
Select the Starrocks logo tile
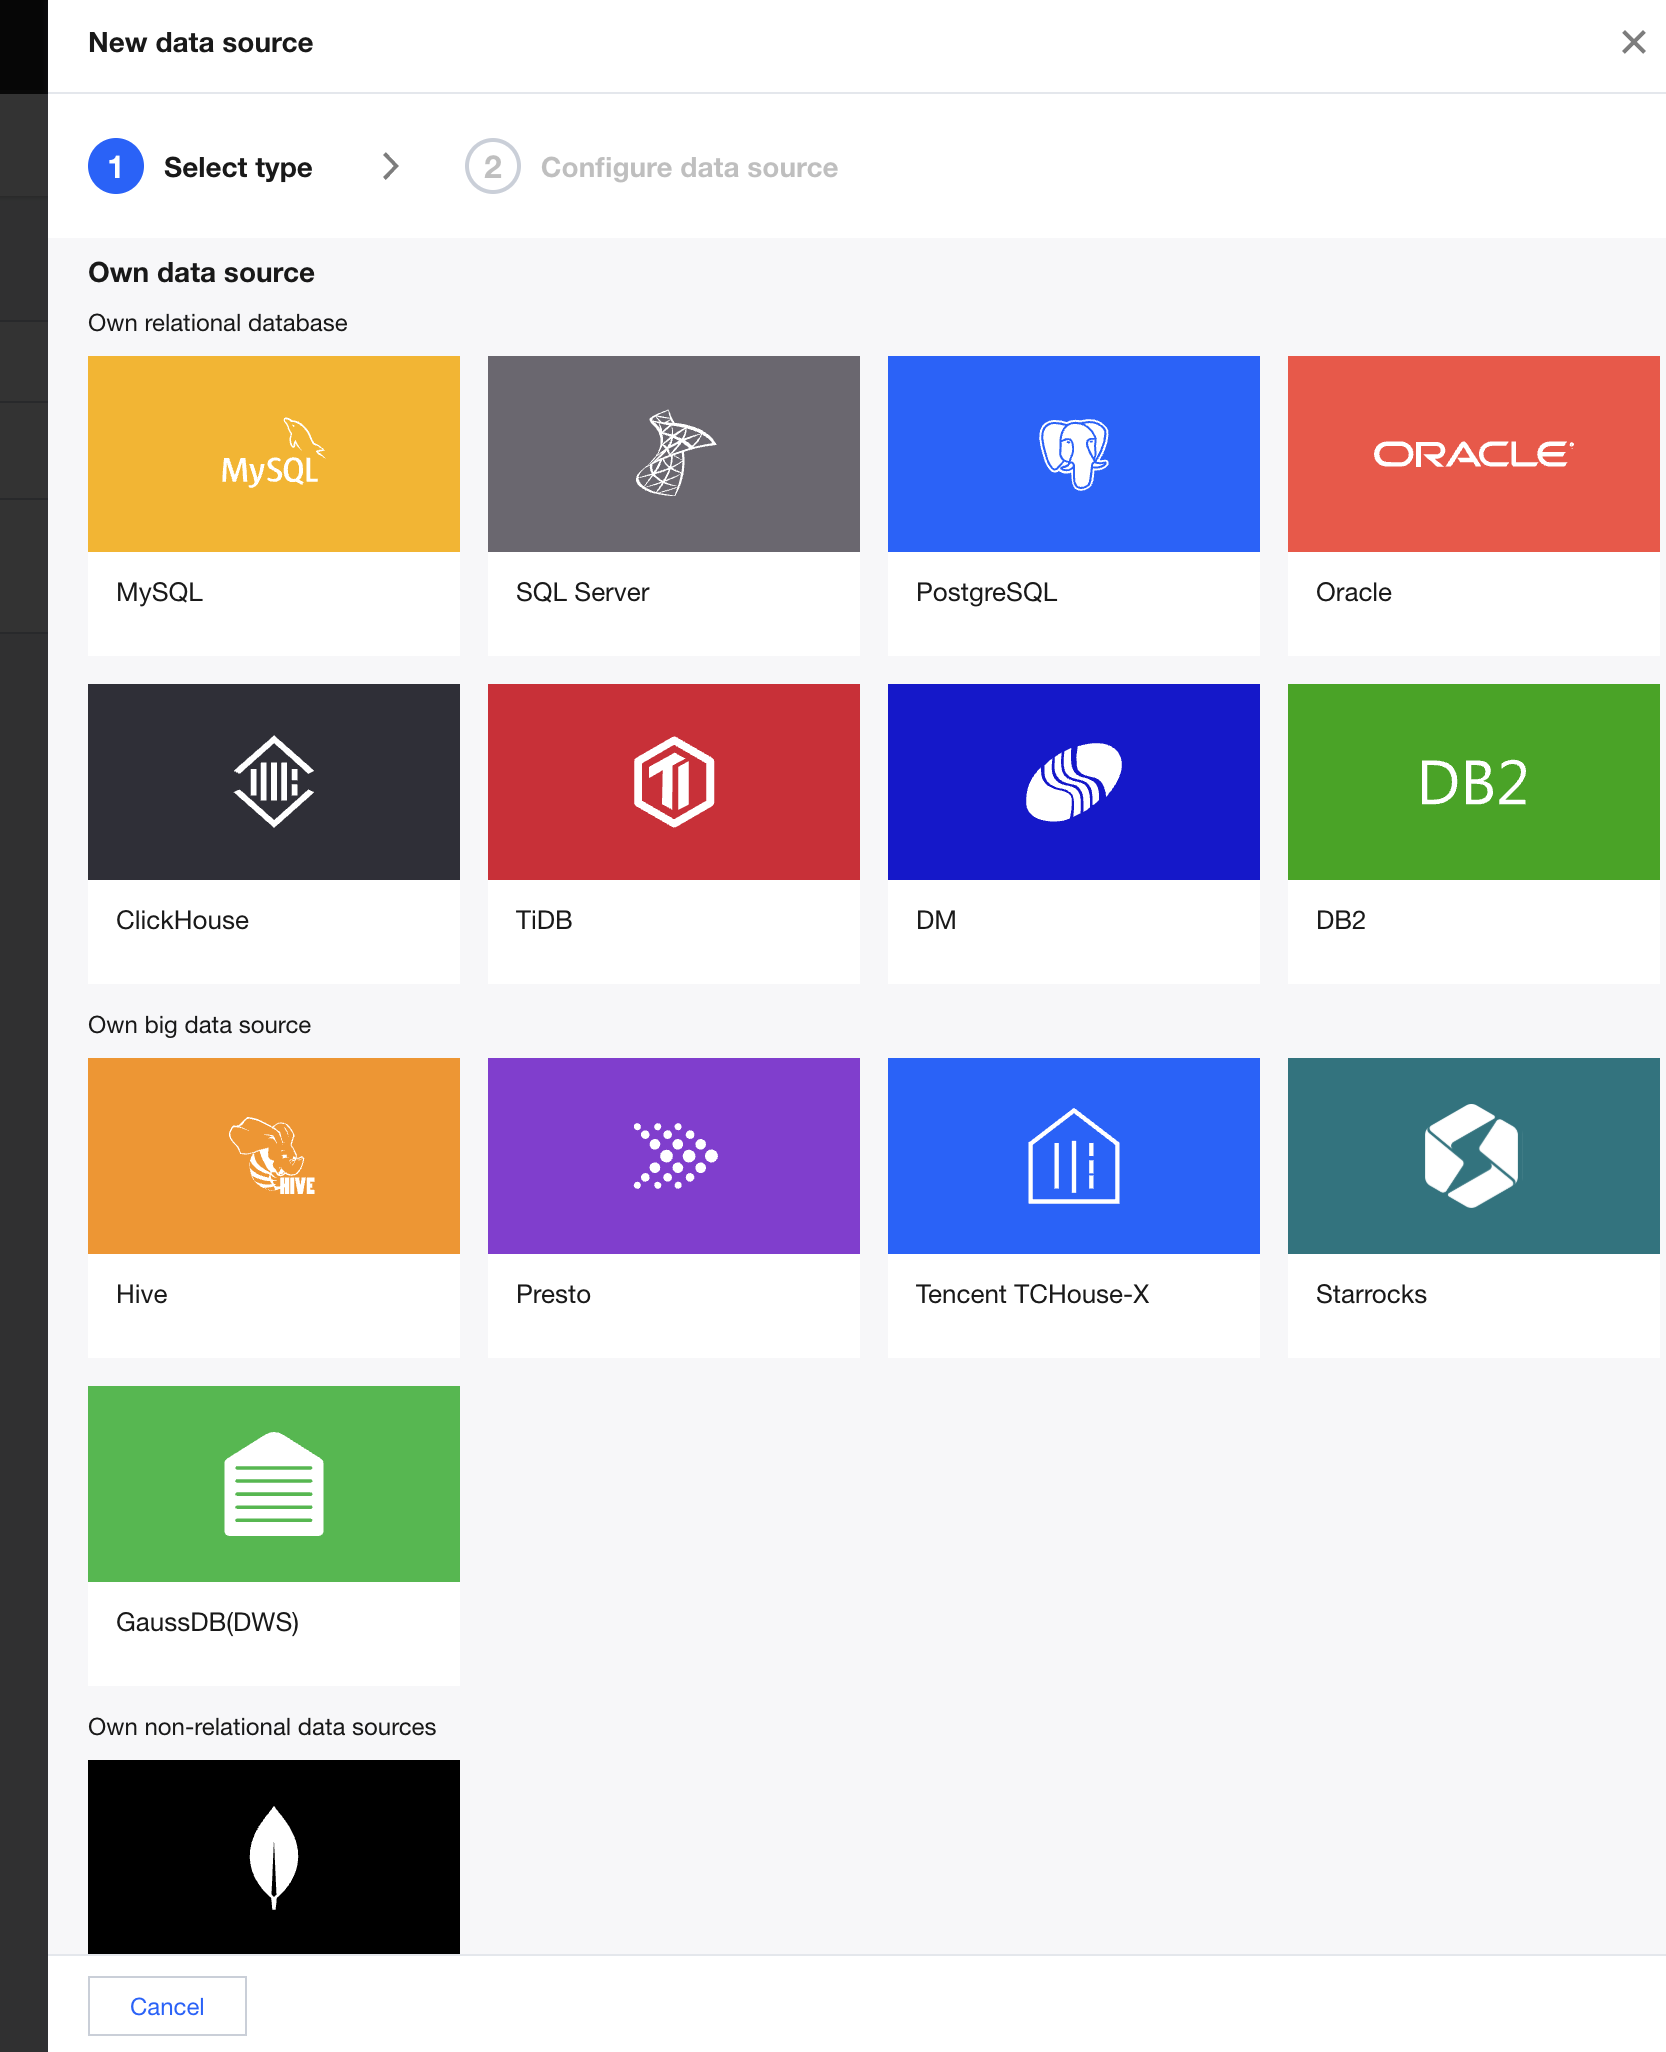[x=1474, y=1156]
